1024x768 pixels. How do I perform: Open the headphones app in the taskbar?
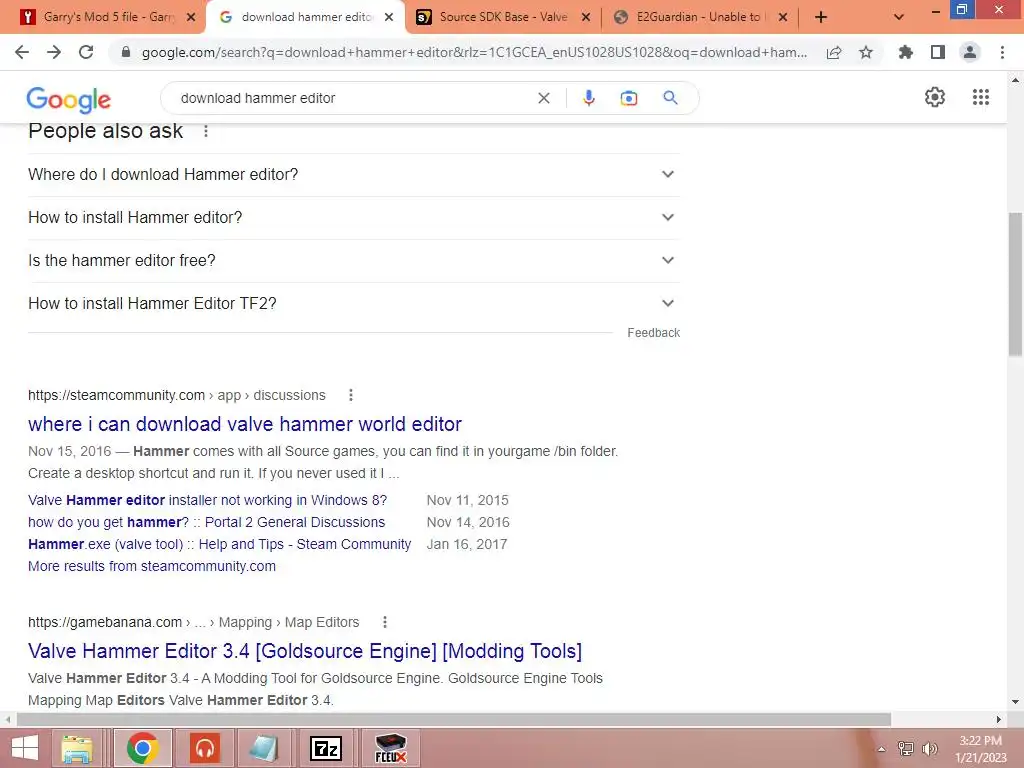coord(205,748)
